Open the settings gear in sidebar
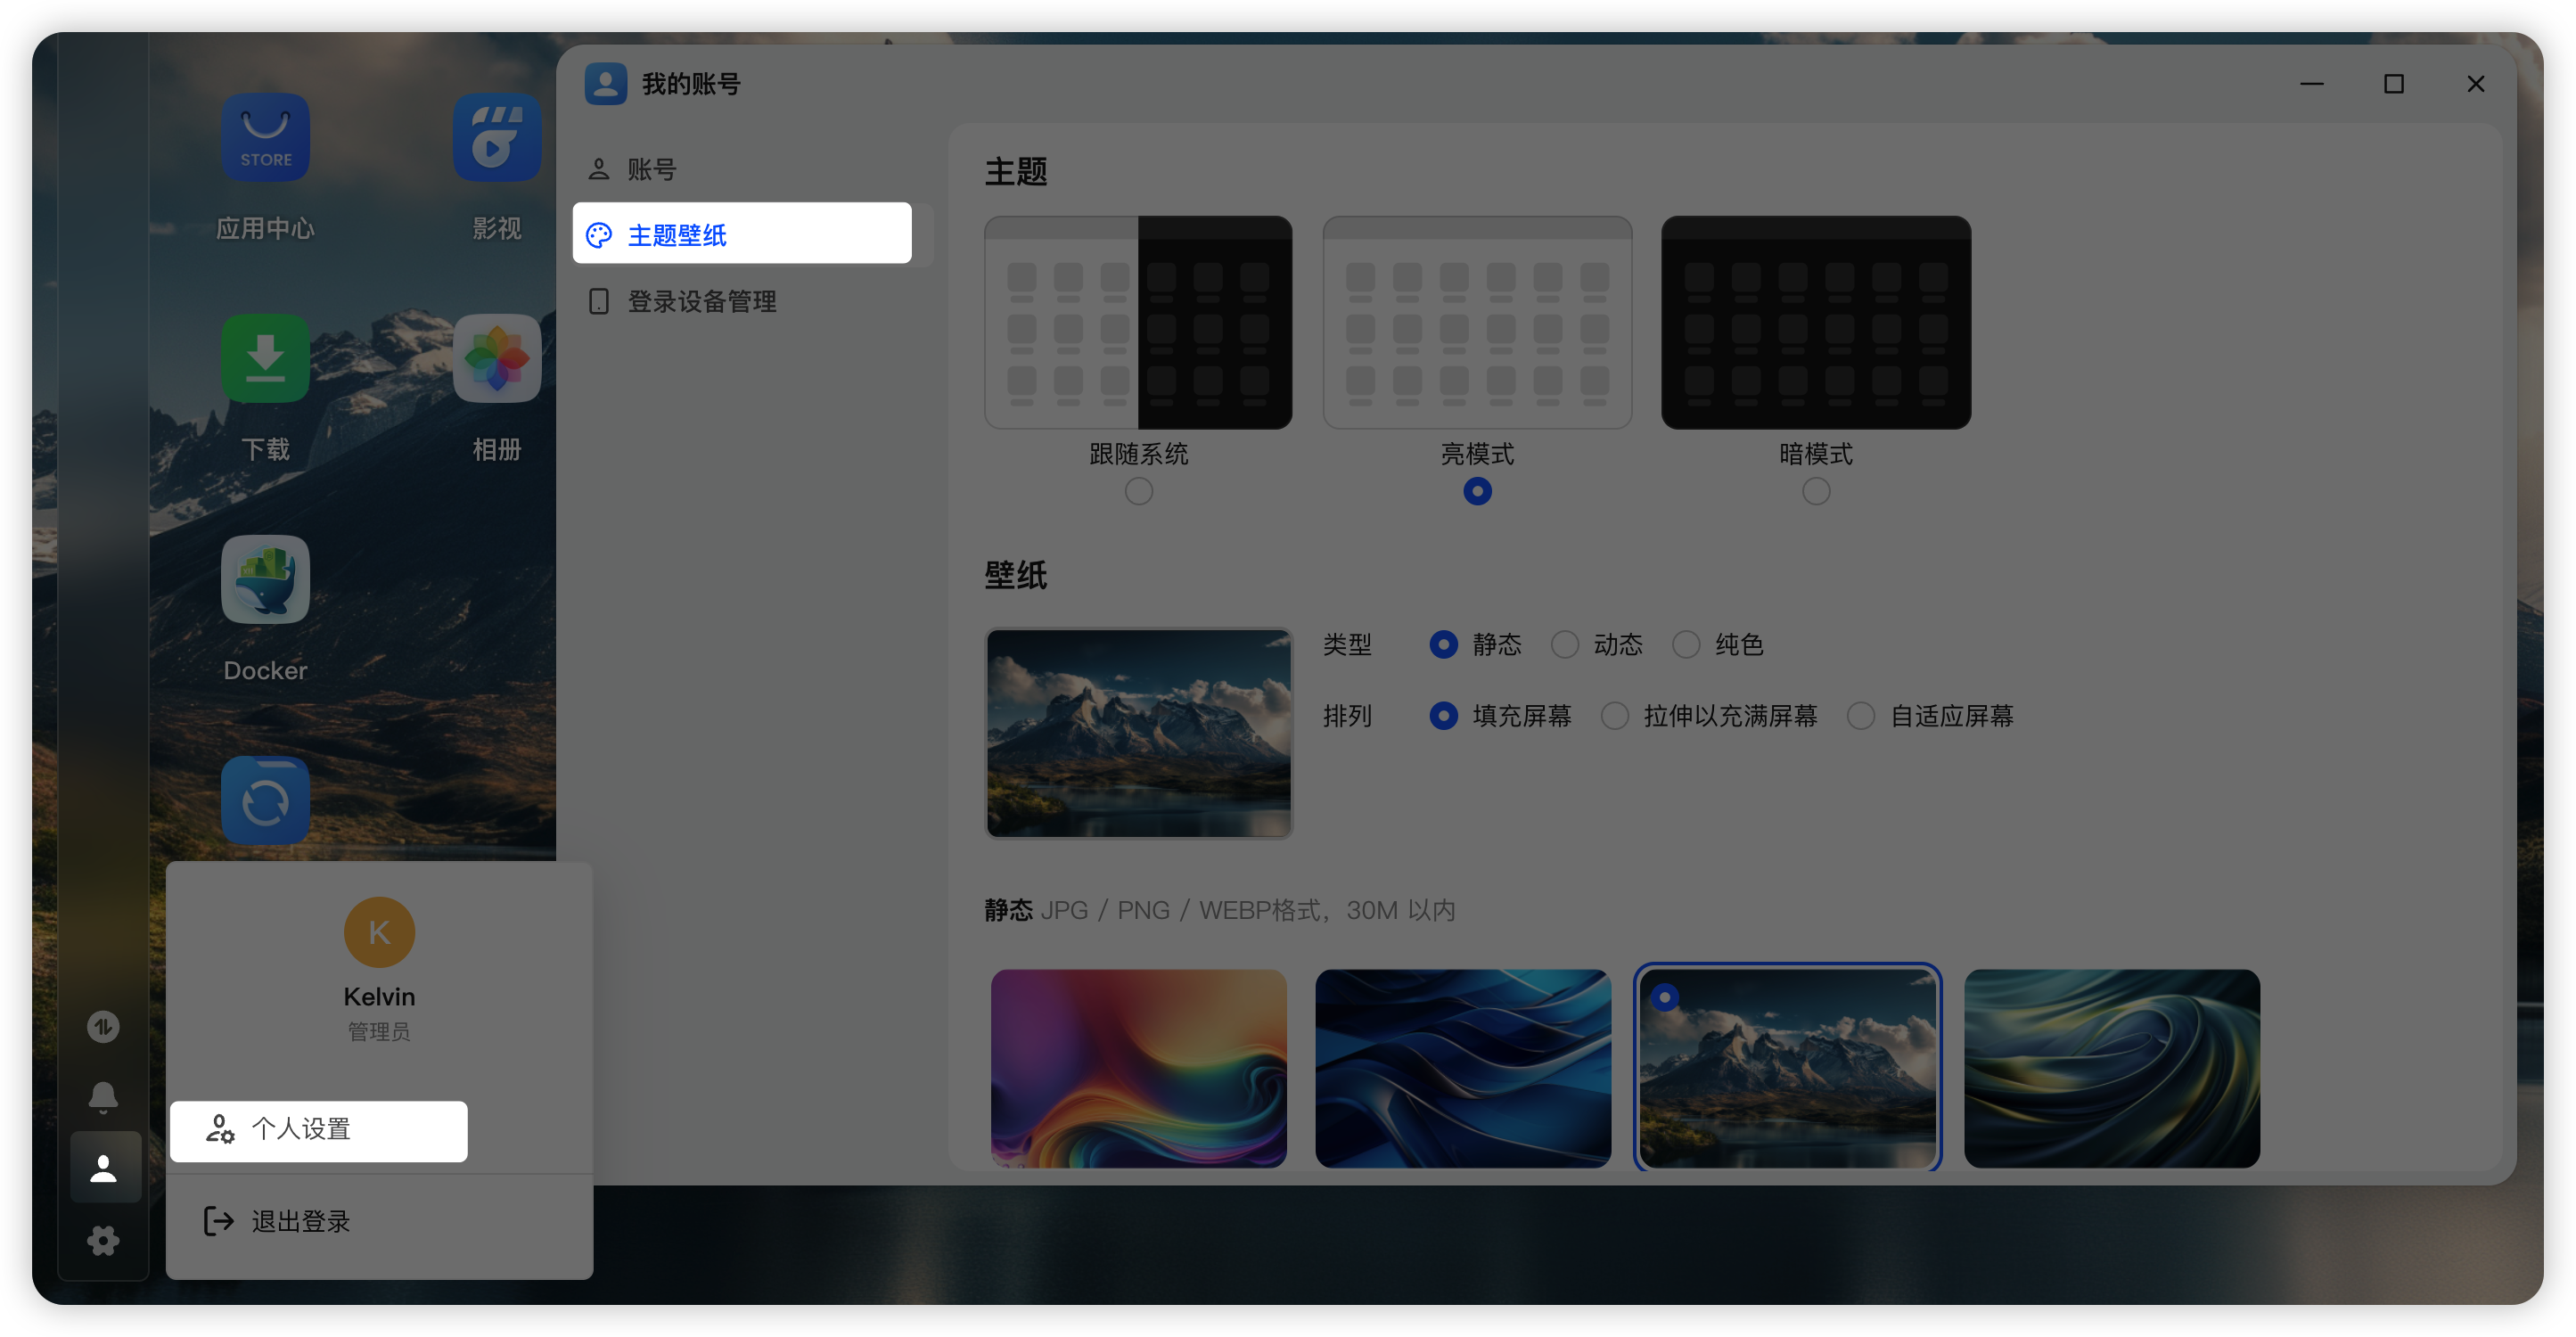 (x=103, y=1241)
